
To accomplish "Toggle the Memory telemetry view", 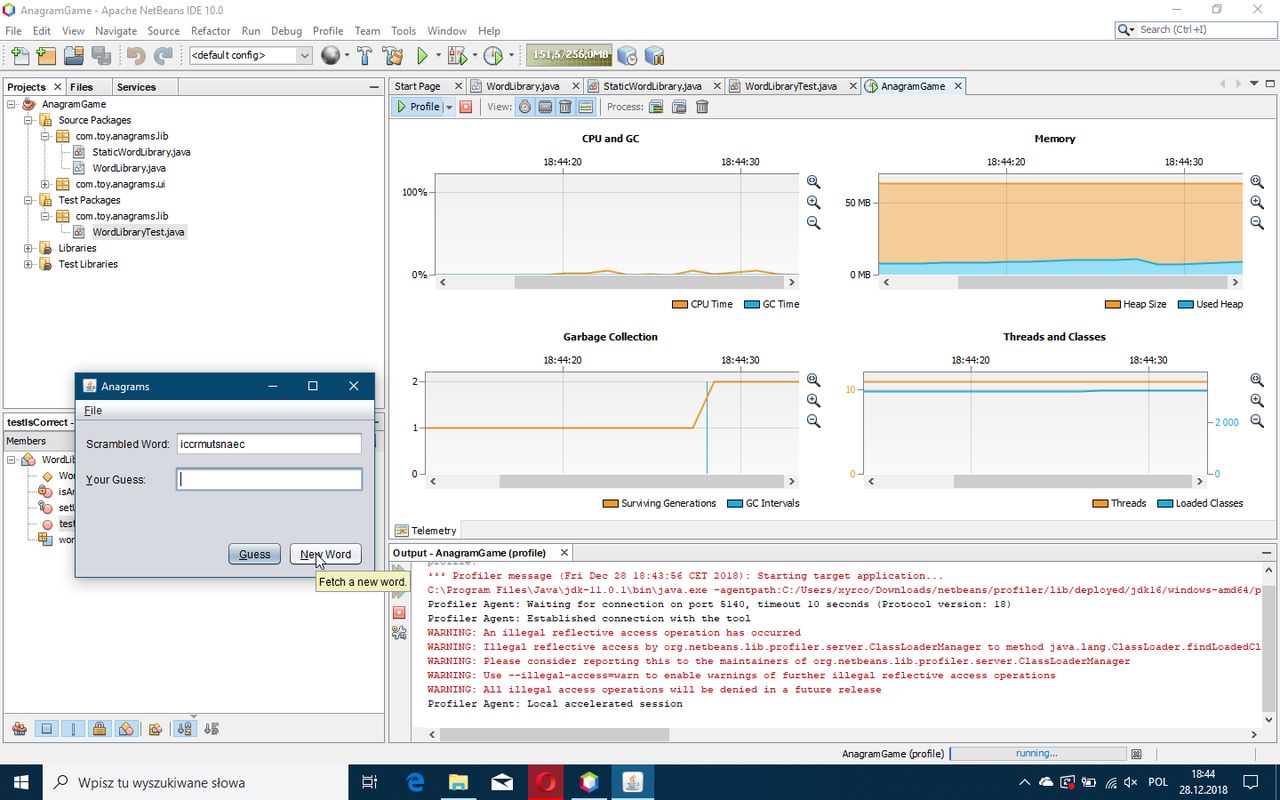I will coord(545,106).
